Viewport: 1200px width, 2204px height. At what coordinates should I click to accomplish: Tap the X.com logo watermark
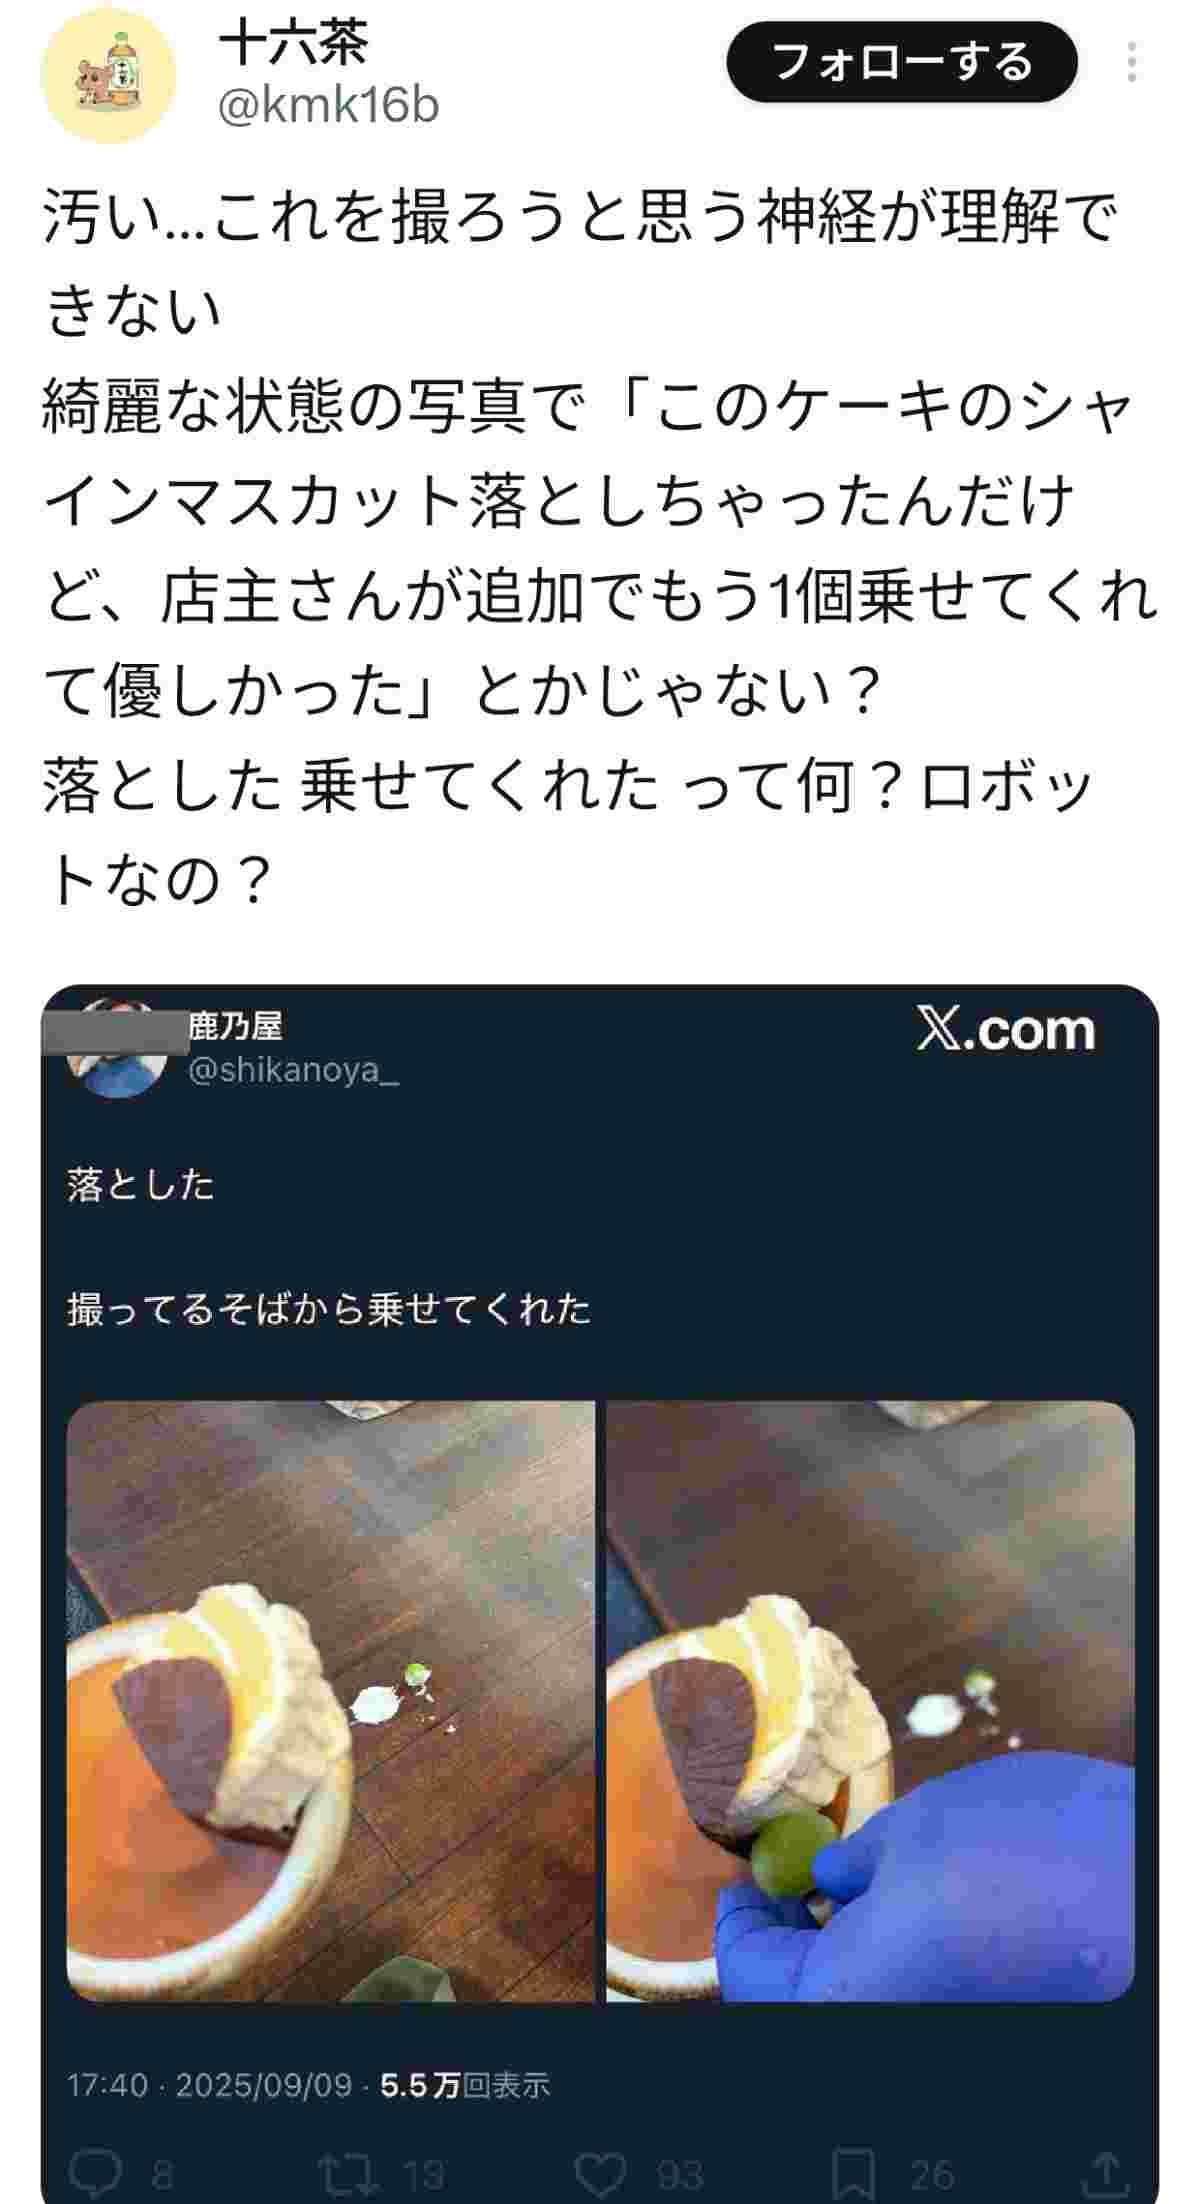point(1005,1029)
